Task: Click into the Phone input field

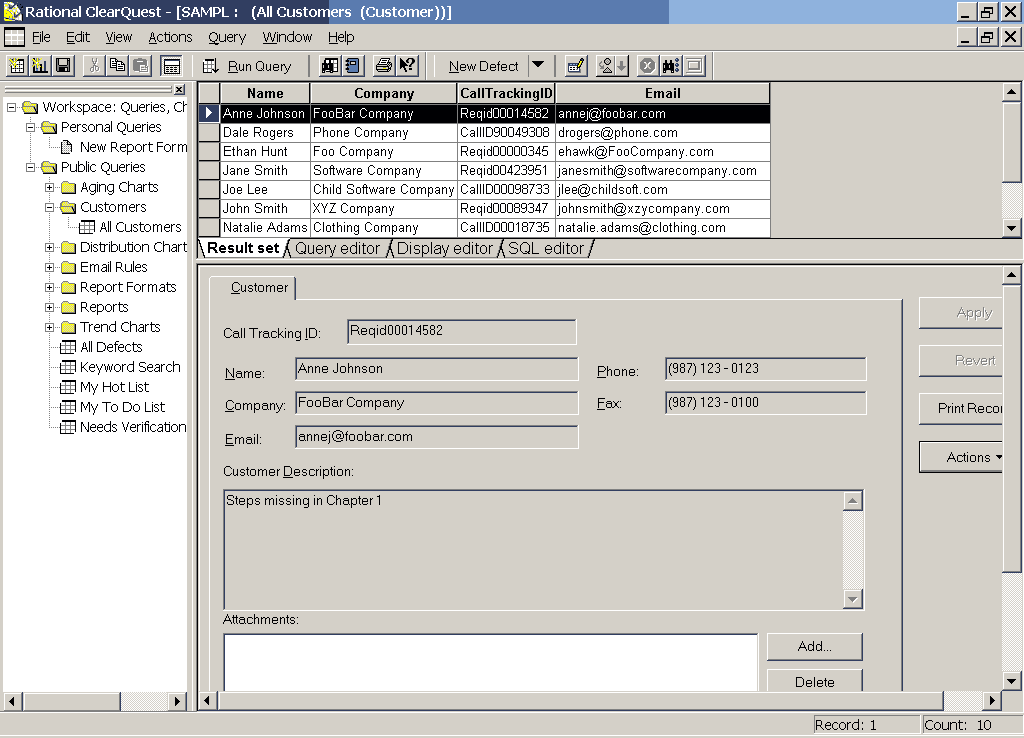Action: point(765,369)
